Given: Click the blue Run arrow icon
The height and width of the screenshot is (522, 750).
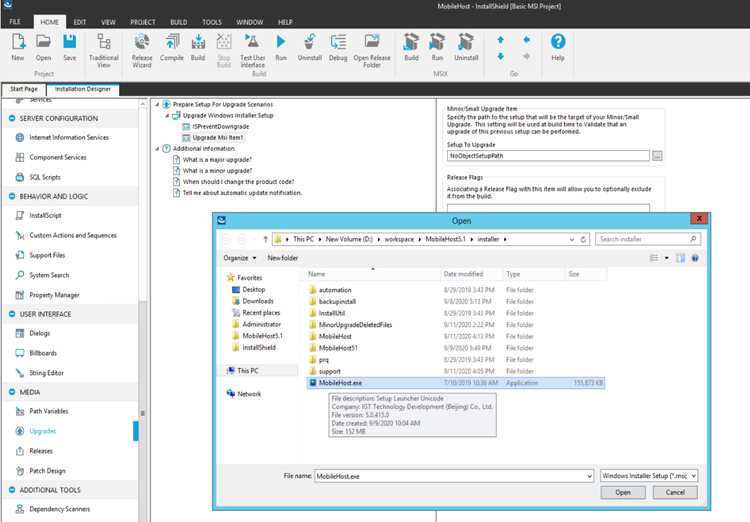Looking at the screenshot, I should (x=281, y=42).
